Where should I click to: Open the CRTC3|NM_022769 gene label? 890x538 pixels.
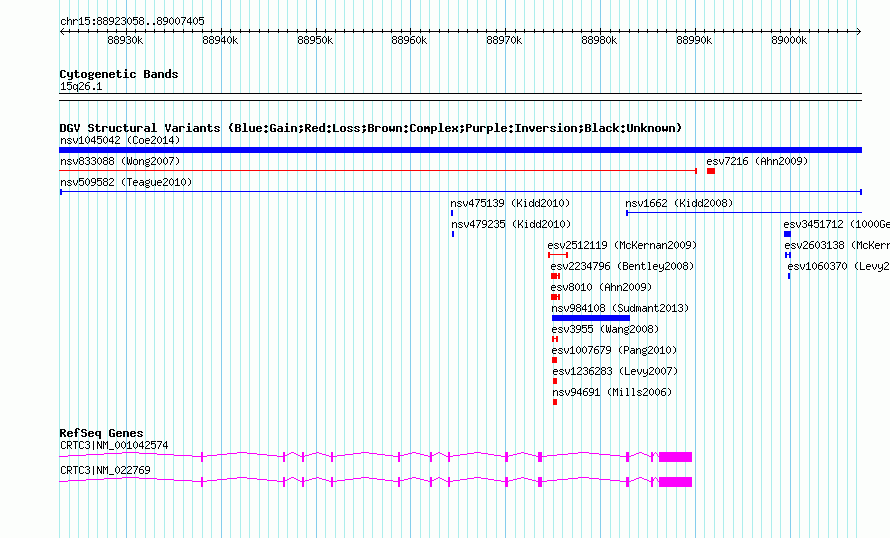pyautogui.click(x=105, y=470)
